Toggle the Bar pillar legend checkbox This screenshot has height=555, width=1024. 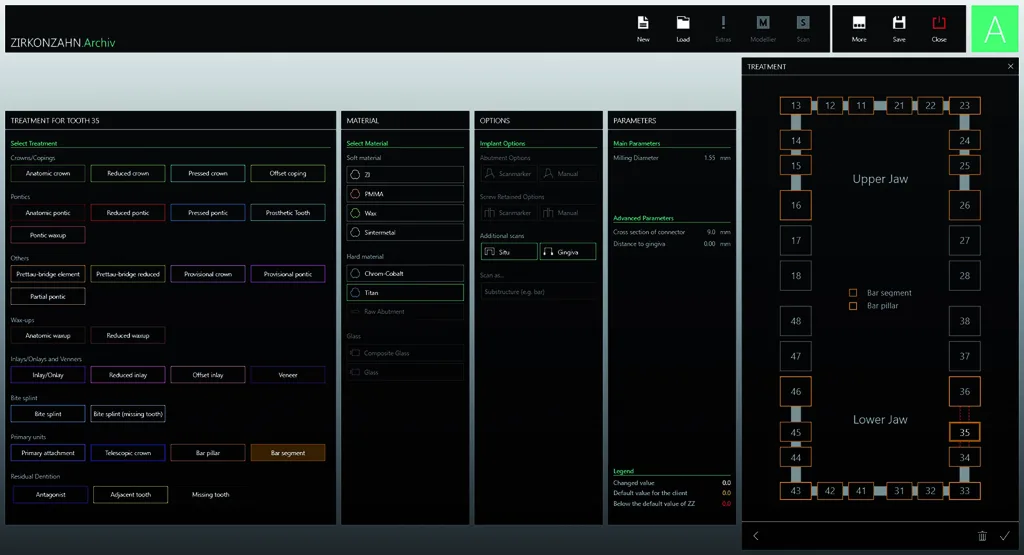(x=853, y=306)
